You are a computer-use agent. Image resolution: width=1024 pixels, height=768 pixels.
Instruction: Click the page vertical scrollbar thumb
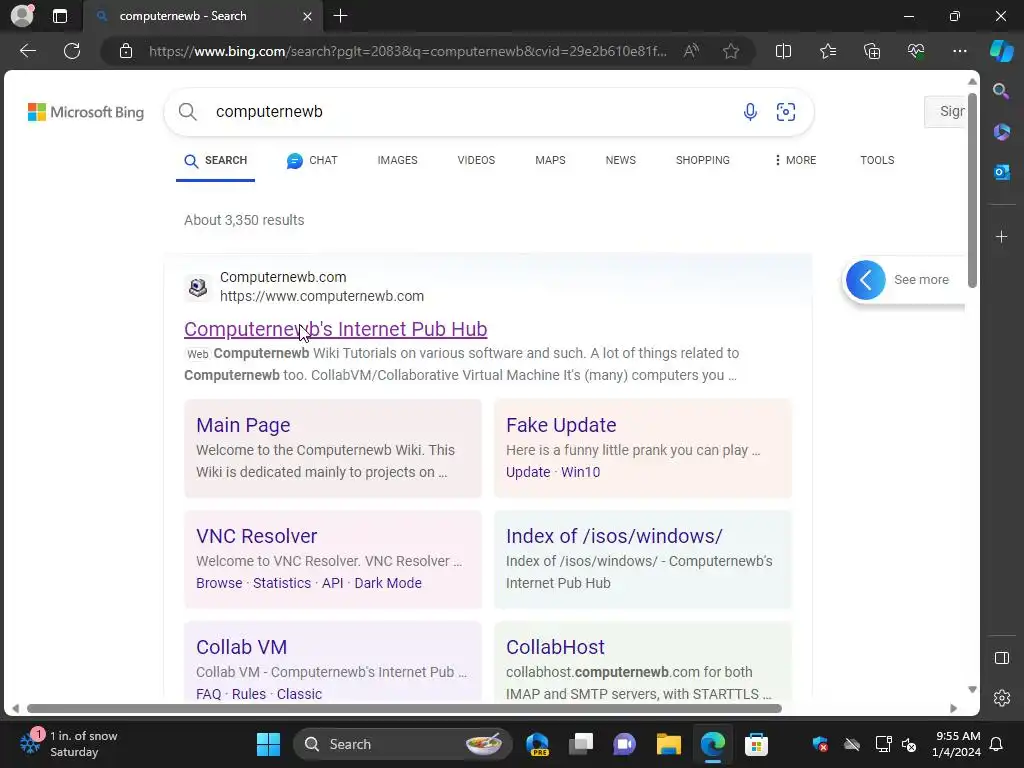972,189
